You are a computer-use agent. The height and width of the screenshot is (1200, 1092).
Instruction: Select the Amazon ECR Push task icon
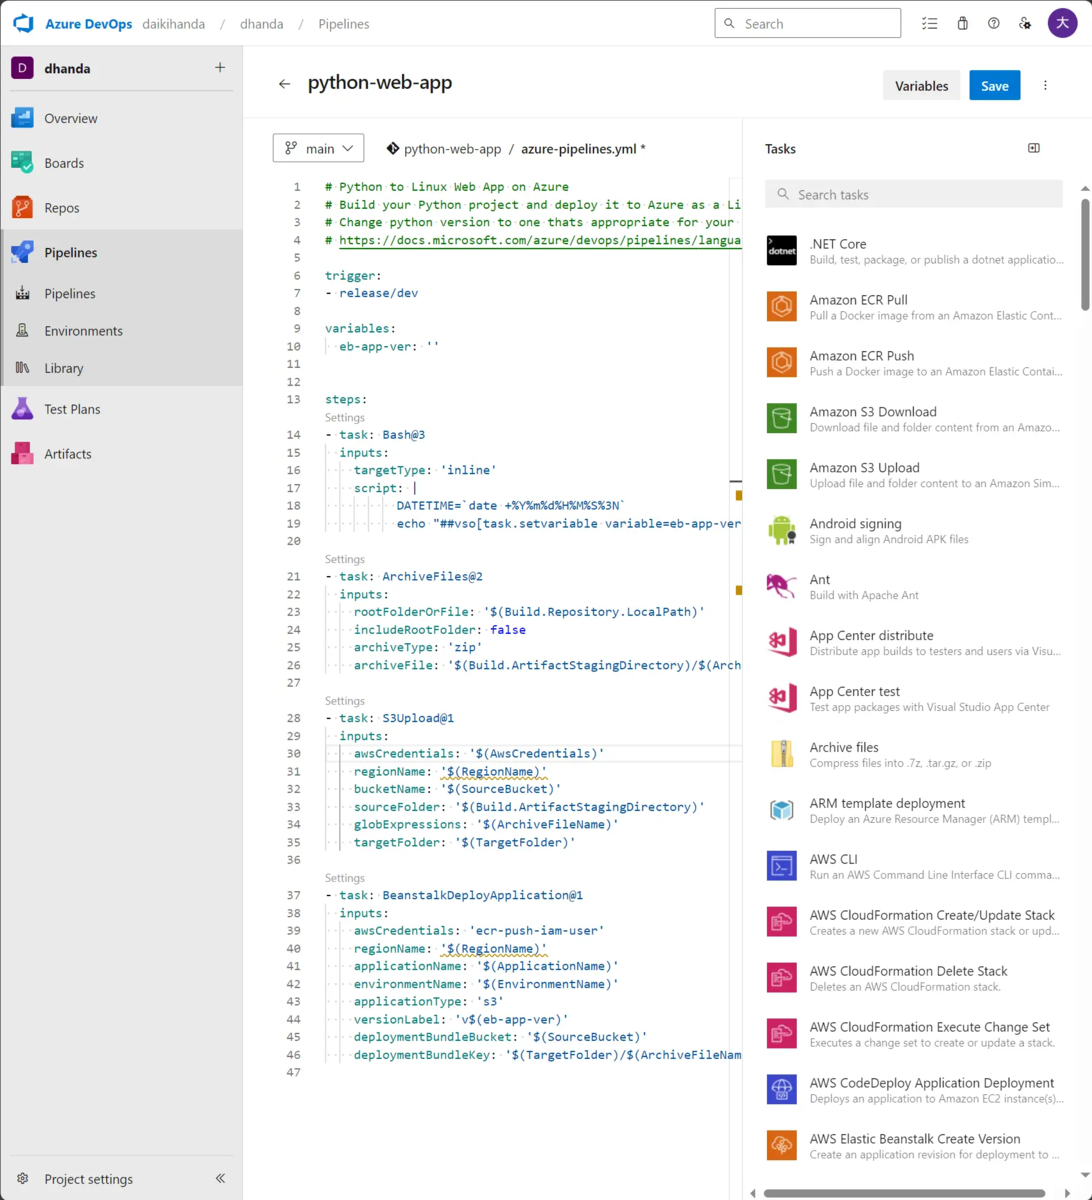coord(781,363)
